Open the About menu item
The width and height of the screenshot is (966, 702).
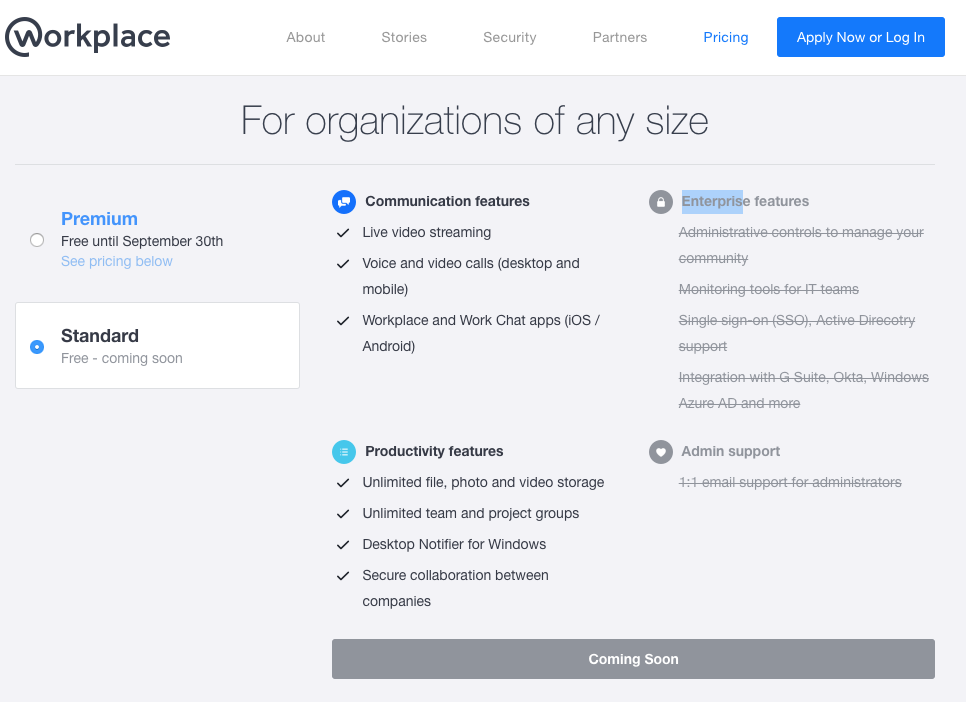(x=306, y=37)
